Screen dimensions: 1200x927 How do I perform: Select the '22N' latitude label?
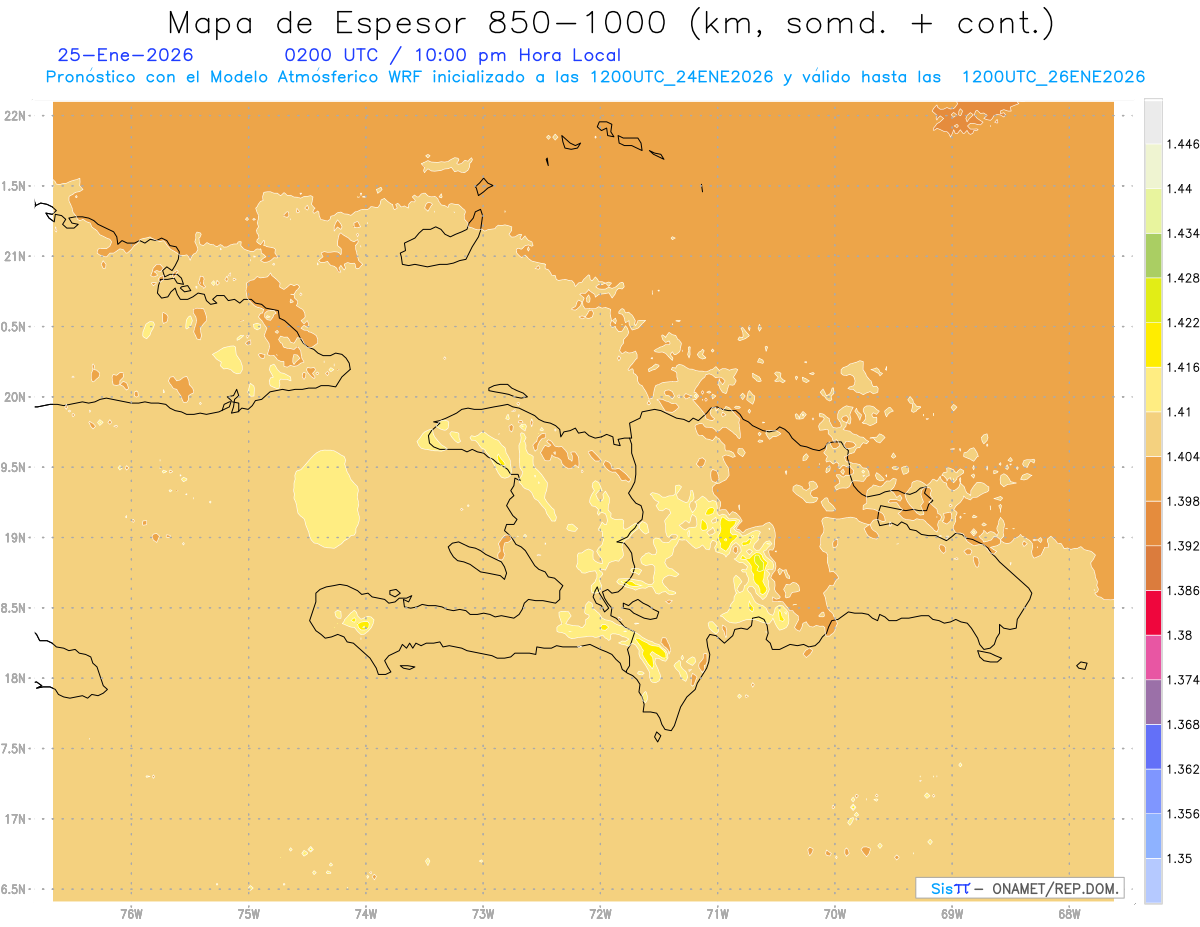(15, 116)
